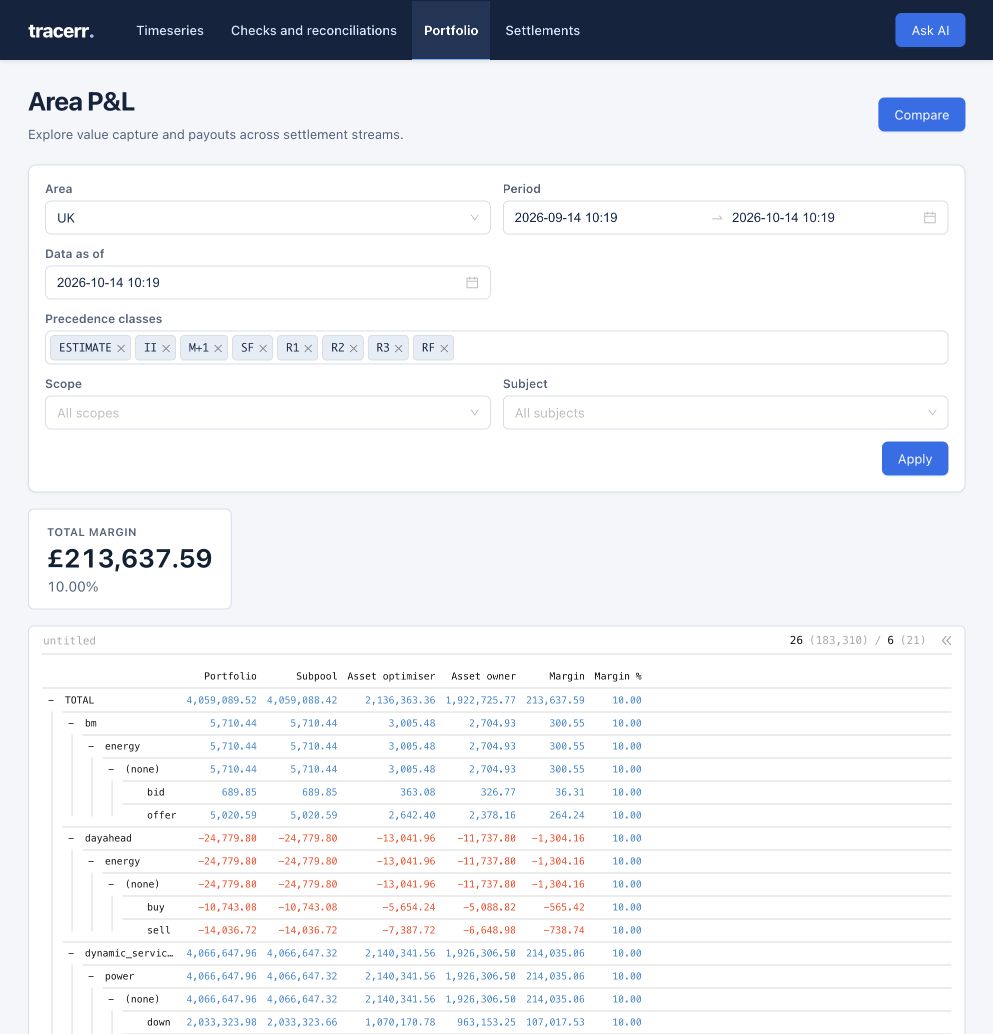This screenshot has width=993, height=1034.
Task: Click the Margin column header
Action: click(566, 677)
